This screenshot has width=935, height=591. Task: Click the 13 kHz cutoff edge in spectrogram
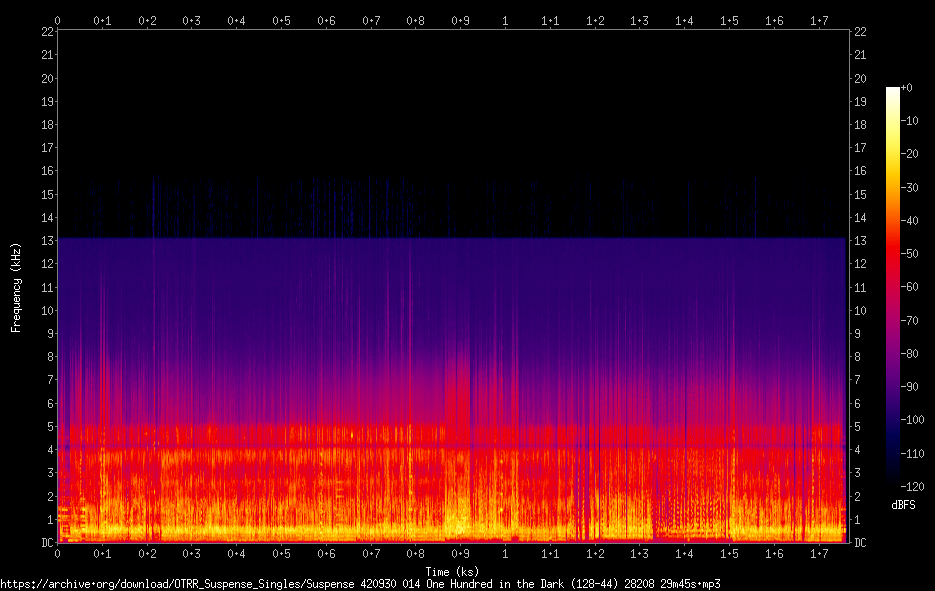point(452,238)
